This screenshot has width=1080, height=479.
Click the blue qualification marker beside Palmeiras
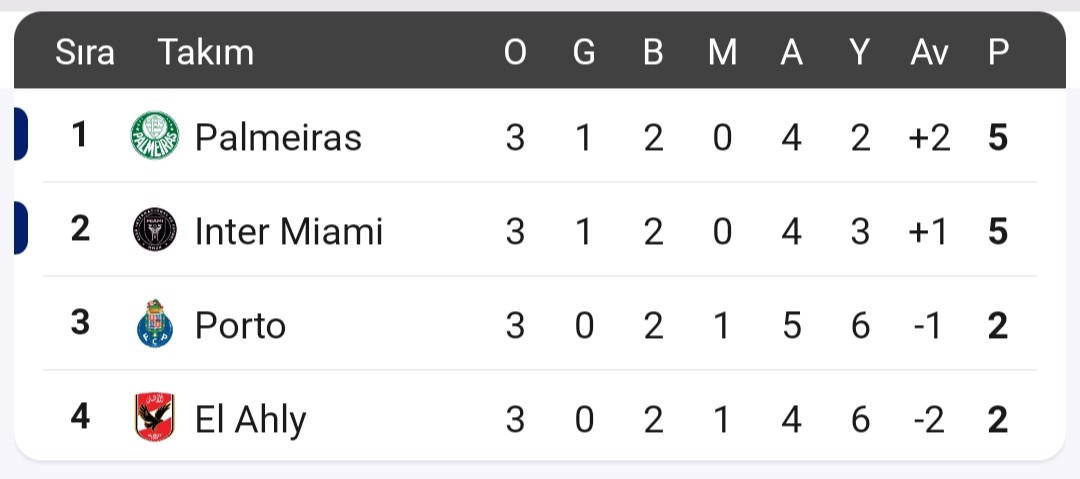pyautogui.click(x=21, y=134)
